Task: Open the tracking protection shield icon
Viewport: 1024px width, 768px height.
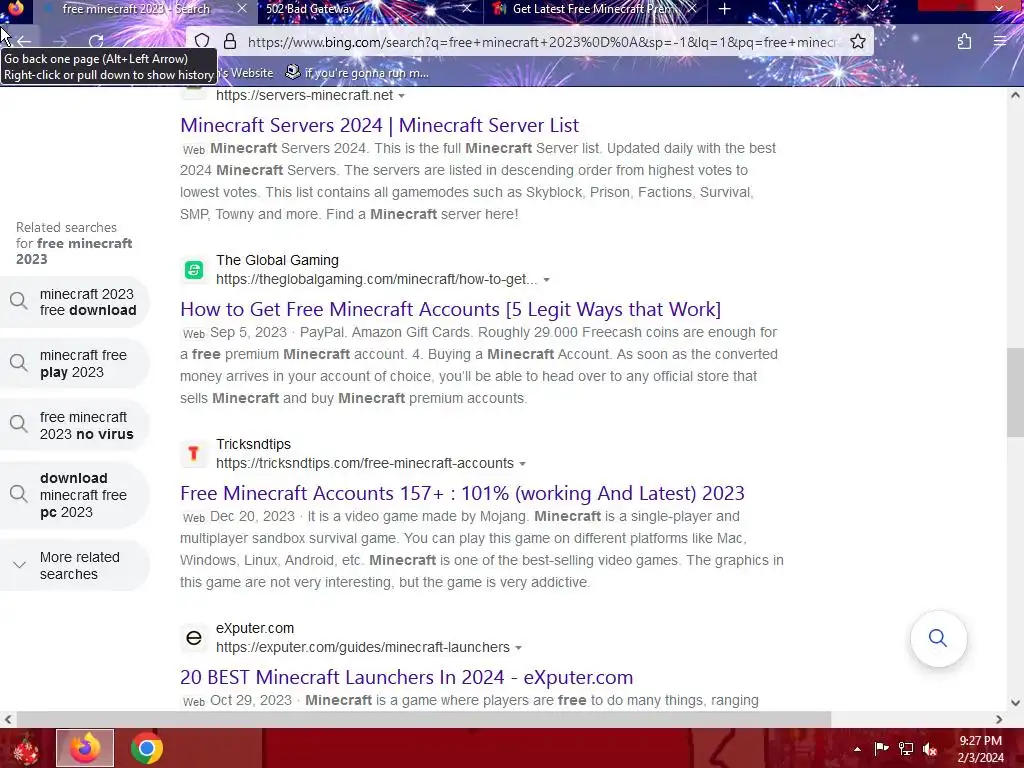Action: click(x=202, y=42)
